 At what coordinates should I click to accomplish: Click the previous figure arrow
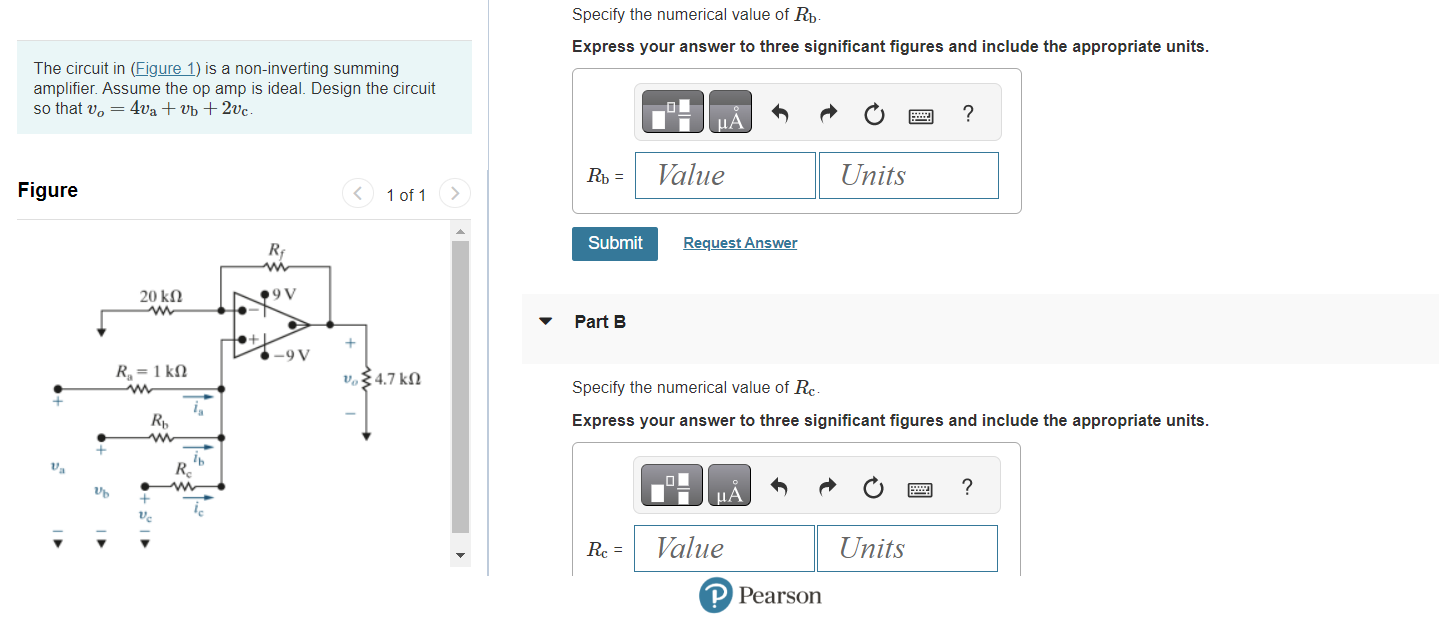(x=357, y=193)
